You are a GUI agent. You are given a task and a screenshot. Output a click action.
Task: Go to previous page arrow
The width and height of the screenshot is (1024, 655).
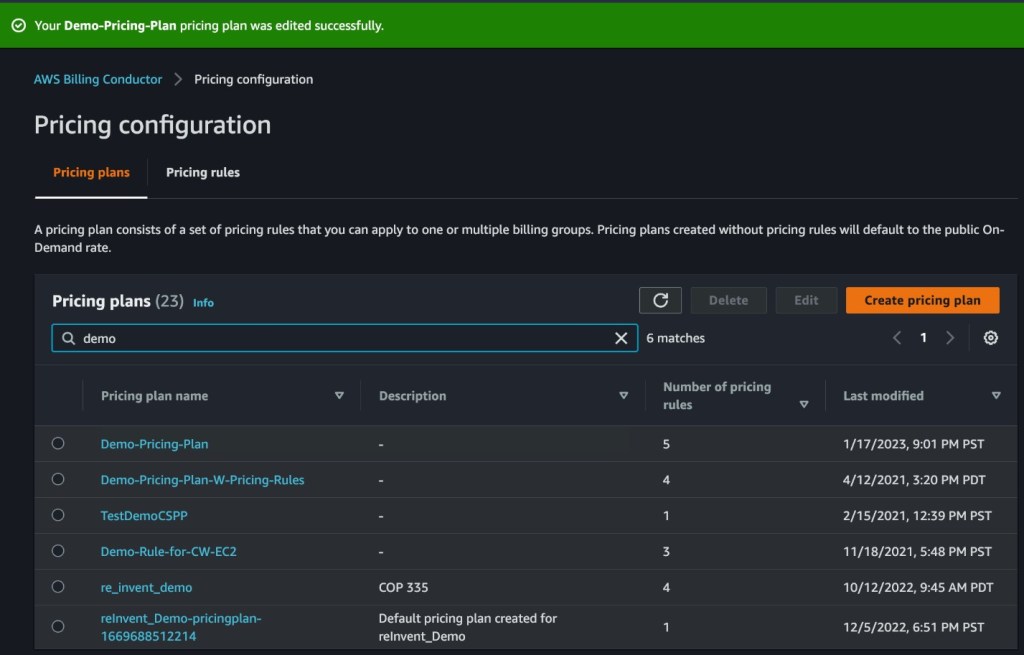tap(897, 338)
